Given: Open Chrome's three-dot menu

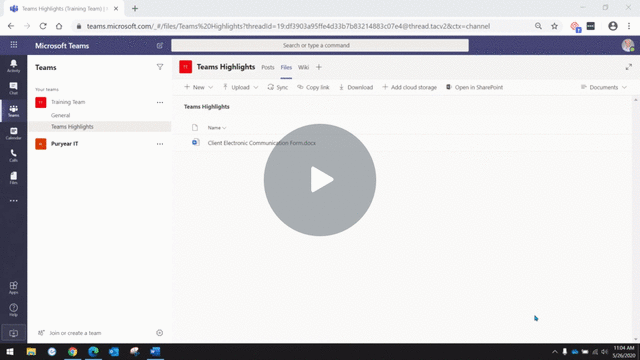Looking at the screenshot, I should [x=629, y=26].
